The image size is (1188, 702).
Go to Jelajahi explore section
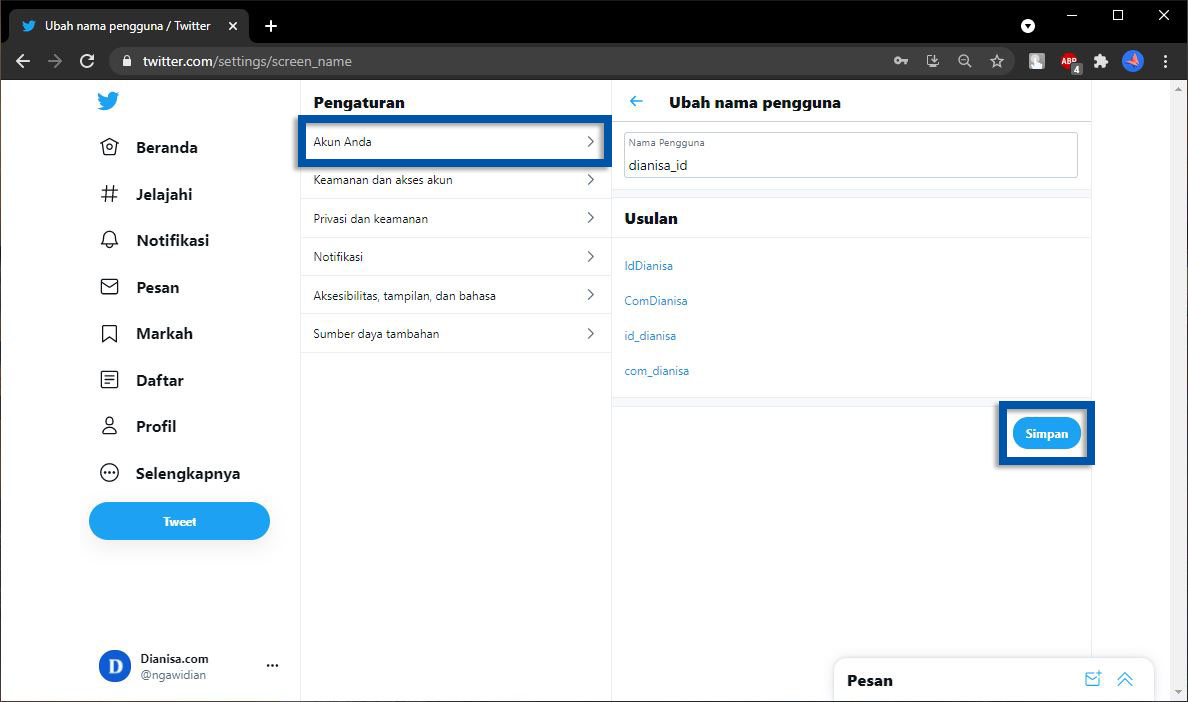(x=148, y=194)
